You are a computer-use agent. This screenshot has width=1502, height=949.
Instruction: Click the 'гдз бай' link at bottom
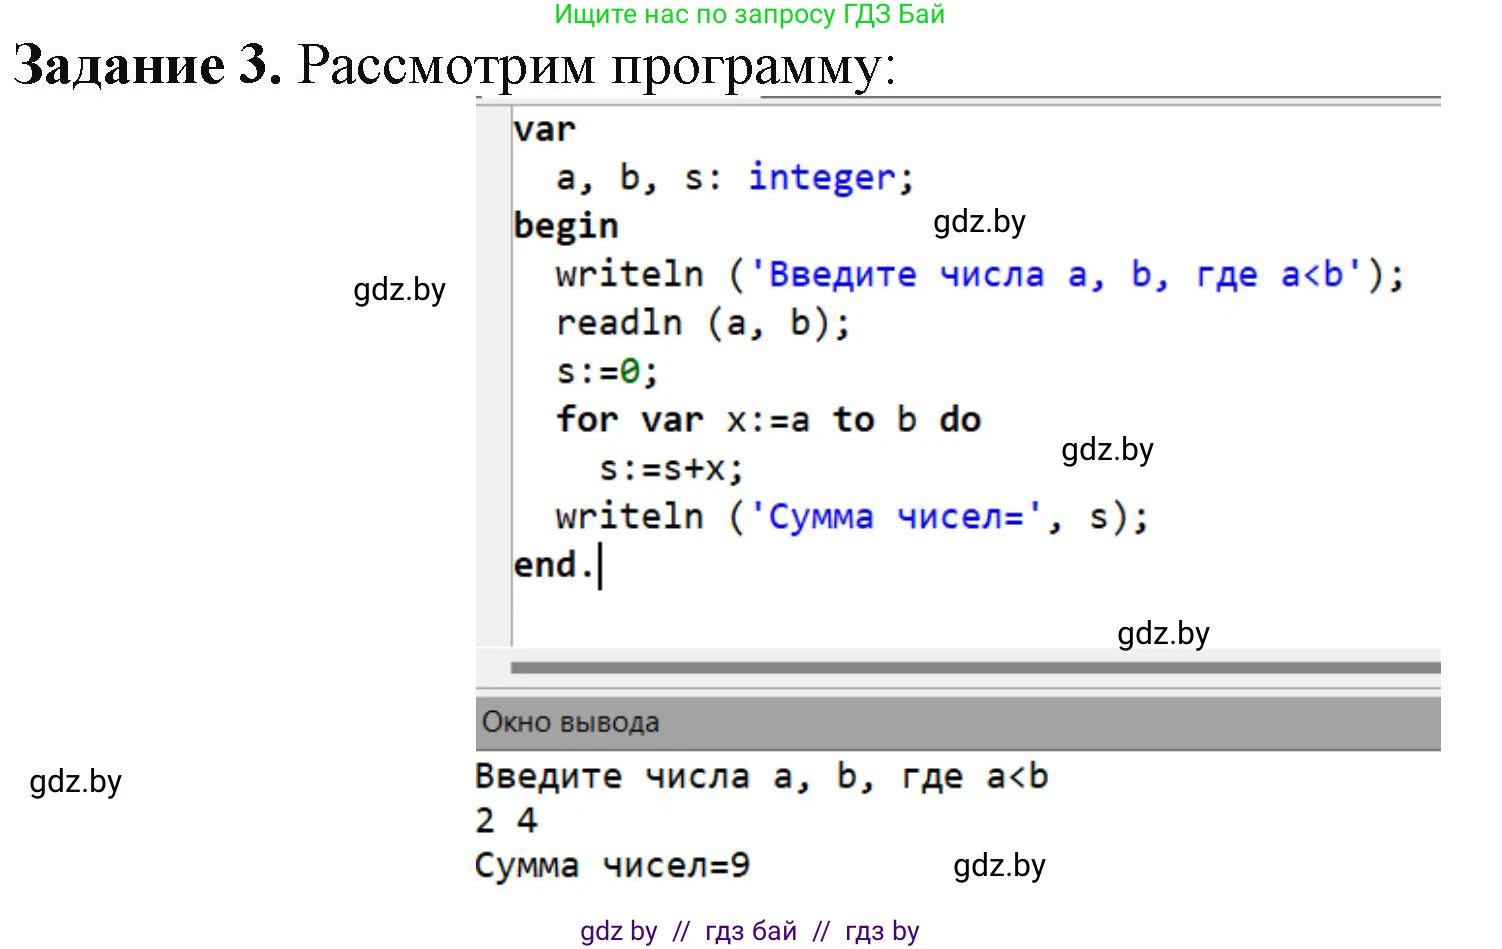click(x=751, y=931)
